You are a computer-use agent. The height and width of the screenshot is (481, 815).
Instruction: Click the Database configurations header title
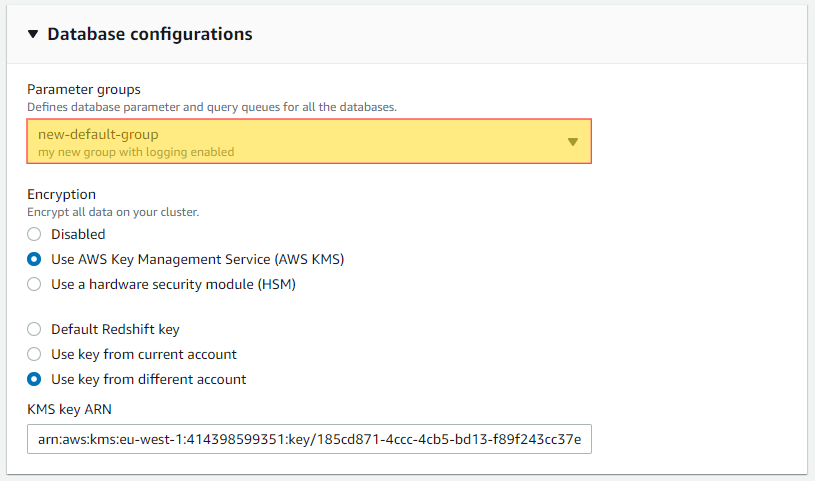point(150,34)
